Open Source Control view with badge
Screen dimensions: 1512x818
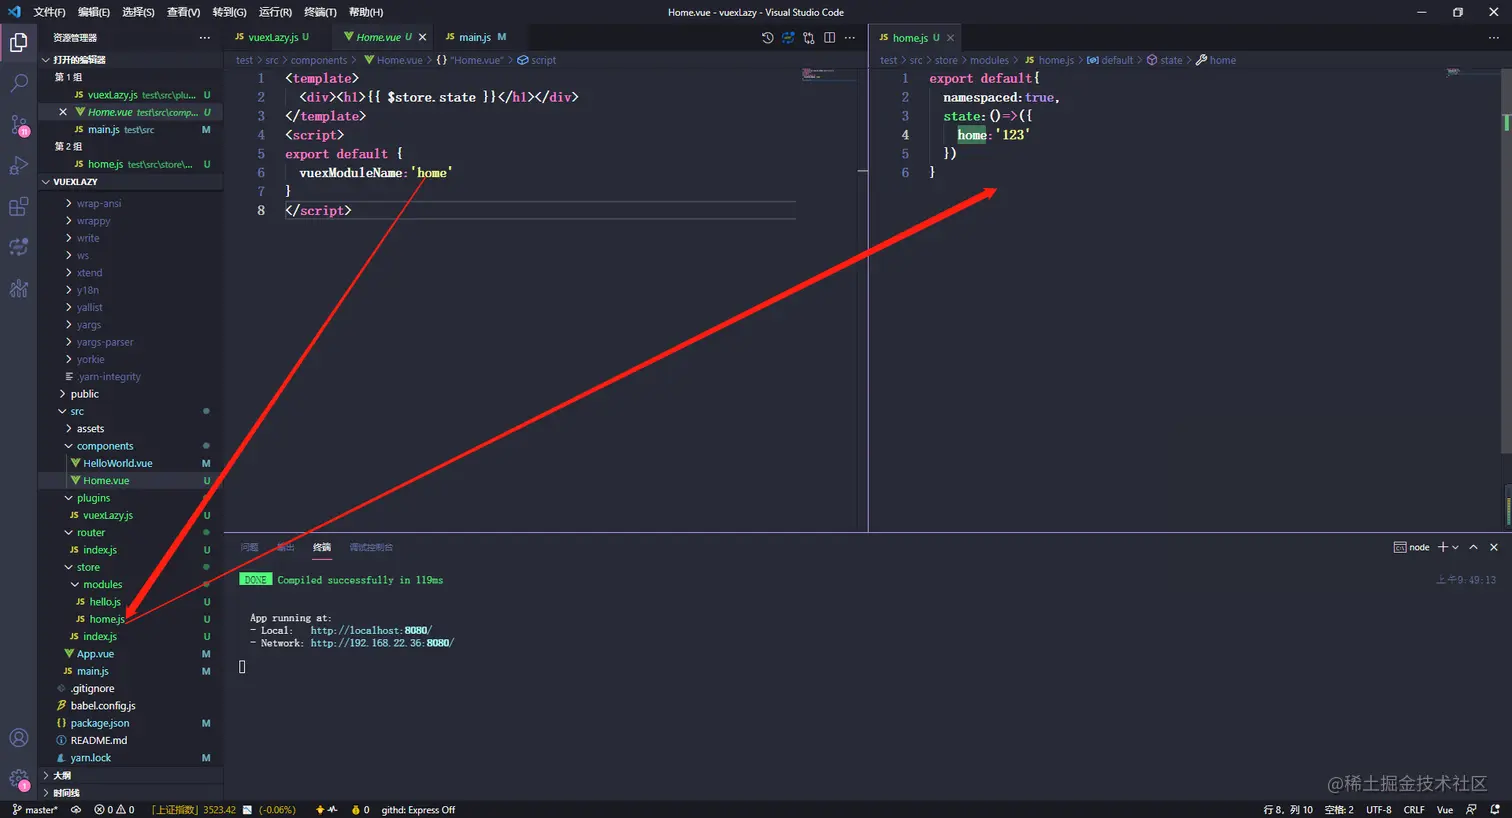[x=18, y=125]
